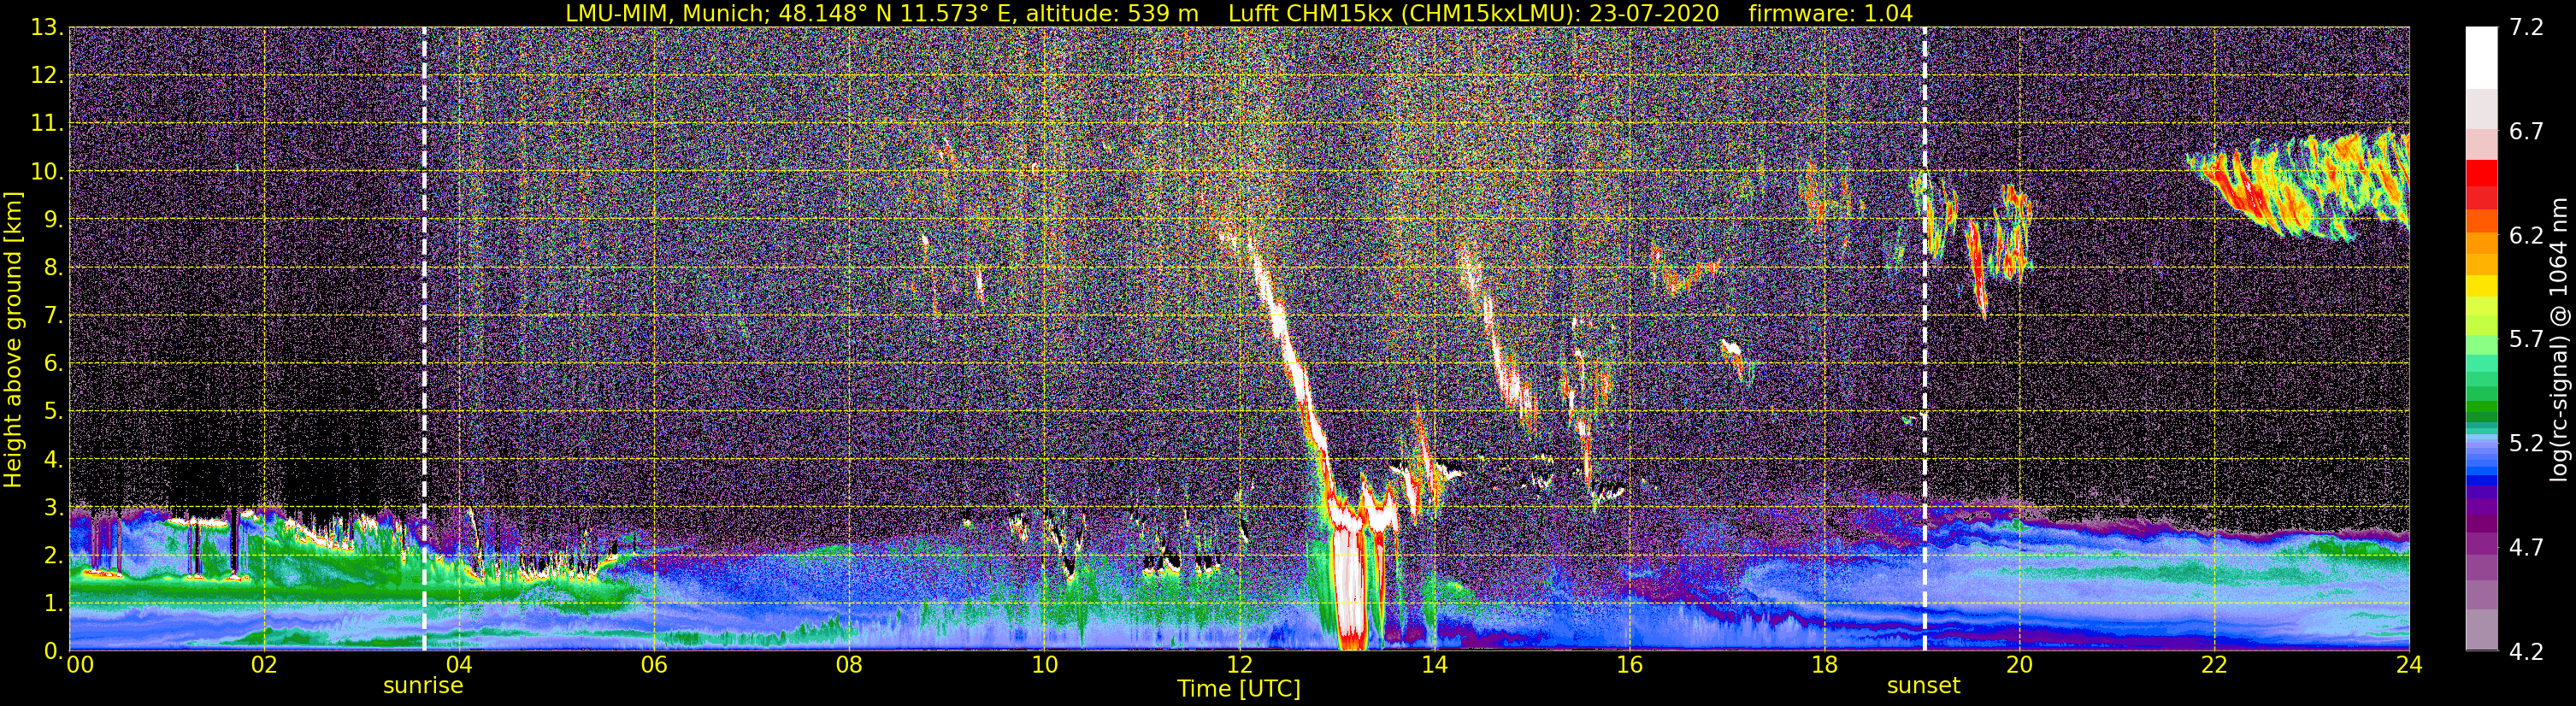Click the height axis tick '6.'
The width and height of the screenshot is (2576, 706).
coord(53,363)
